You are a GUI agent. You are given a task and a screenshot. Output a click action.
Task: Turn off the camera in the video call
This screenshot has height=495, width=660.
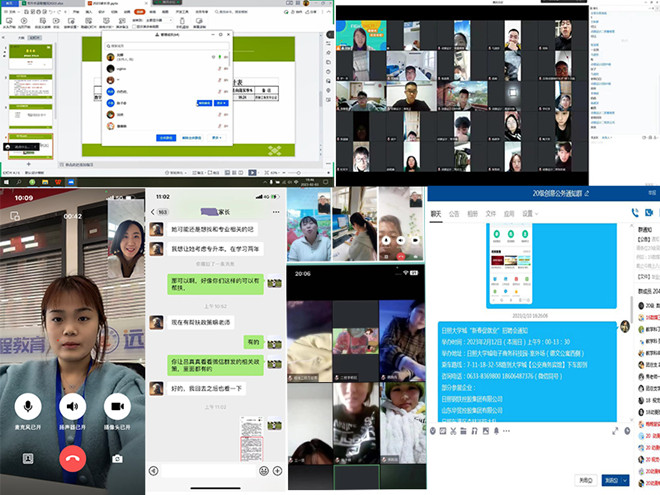point(118,407)
